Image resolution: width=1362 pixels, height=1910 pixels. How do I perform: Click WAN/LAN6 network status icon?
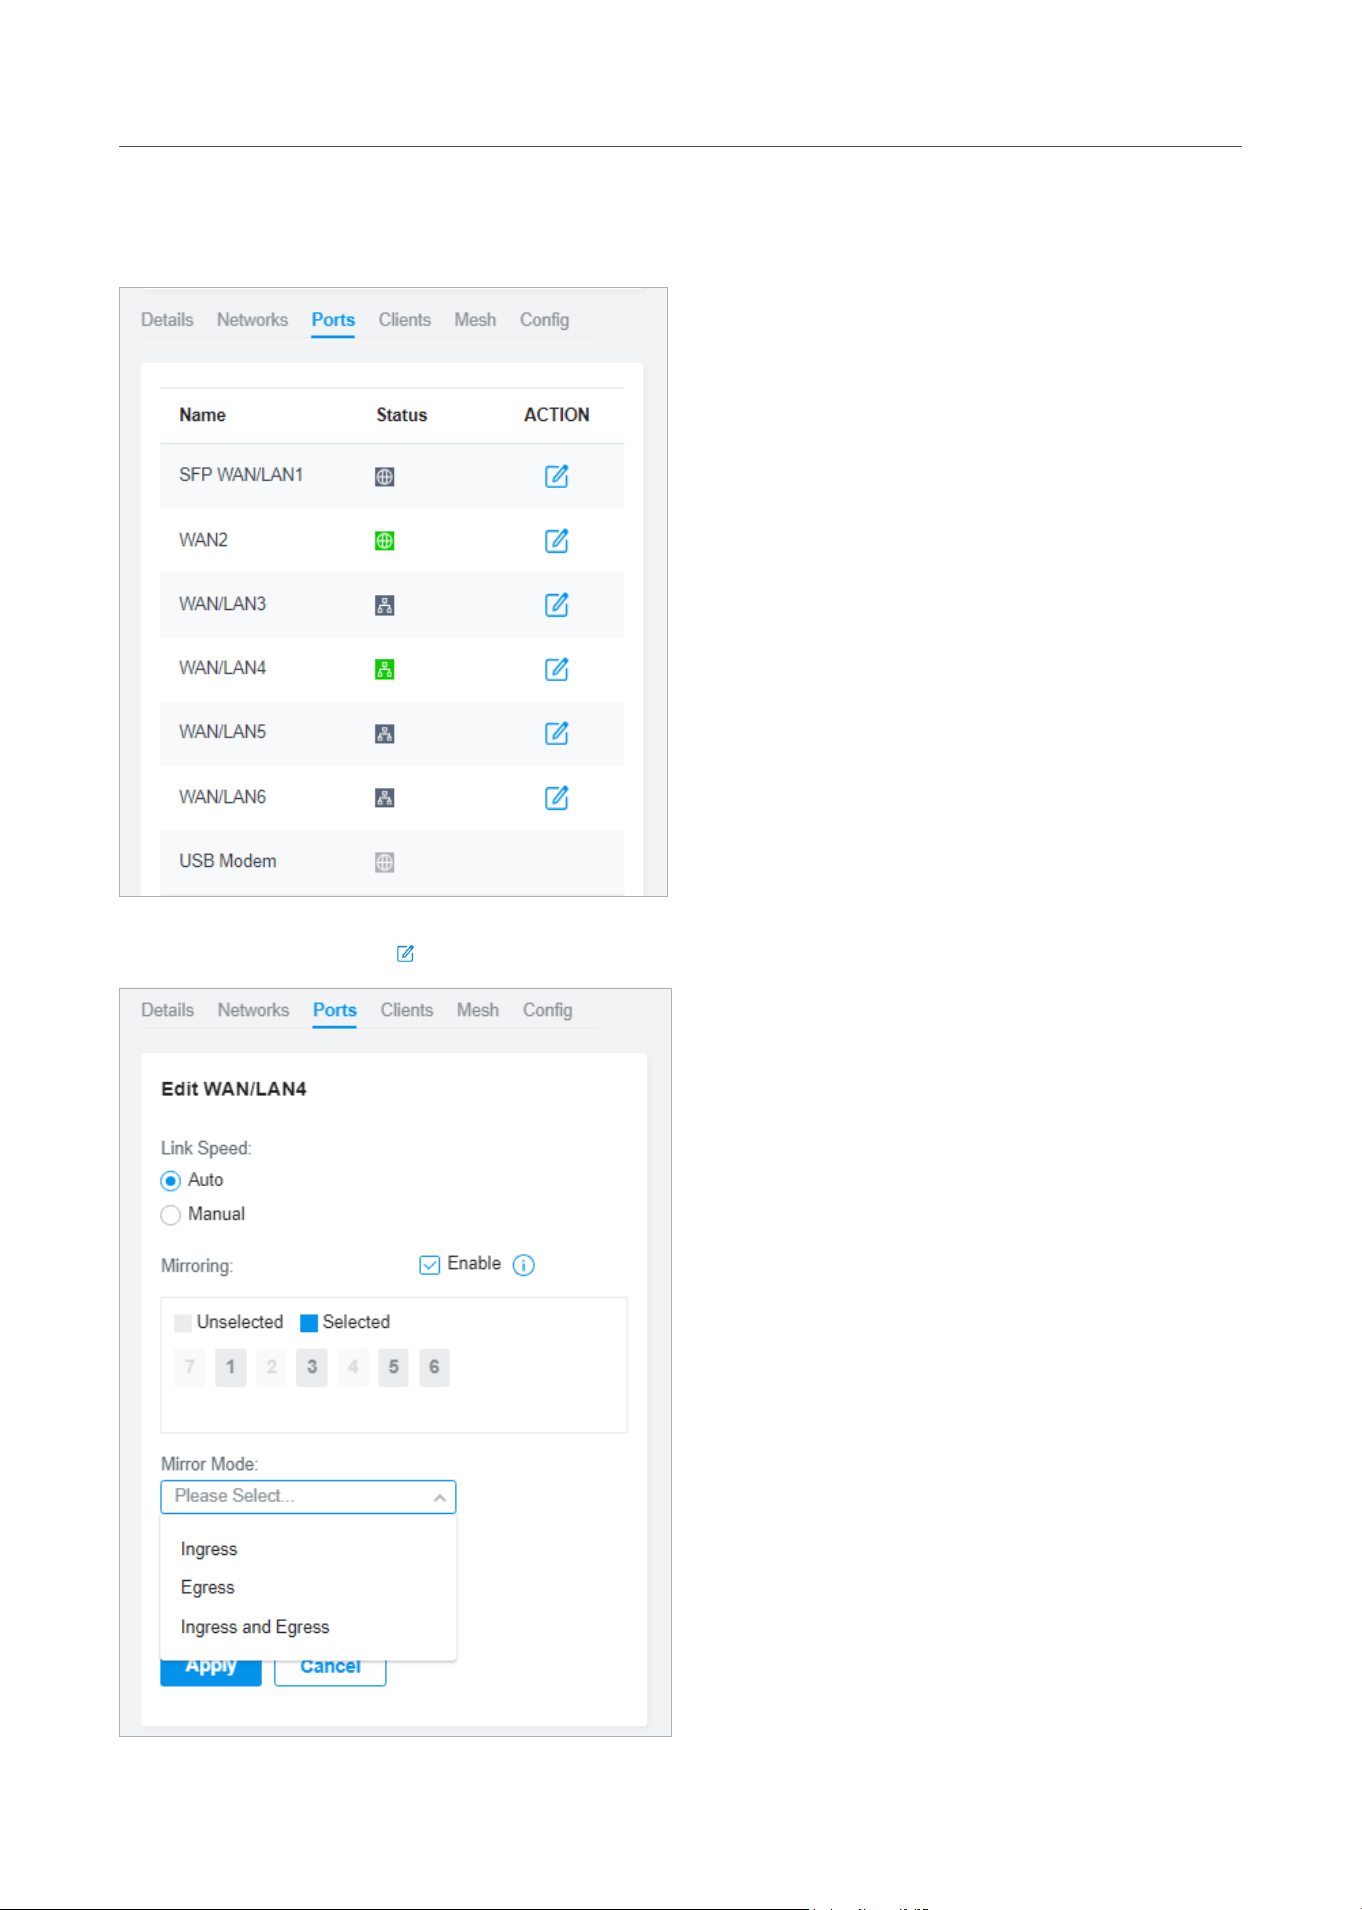384,797
